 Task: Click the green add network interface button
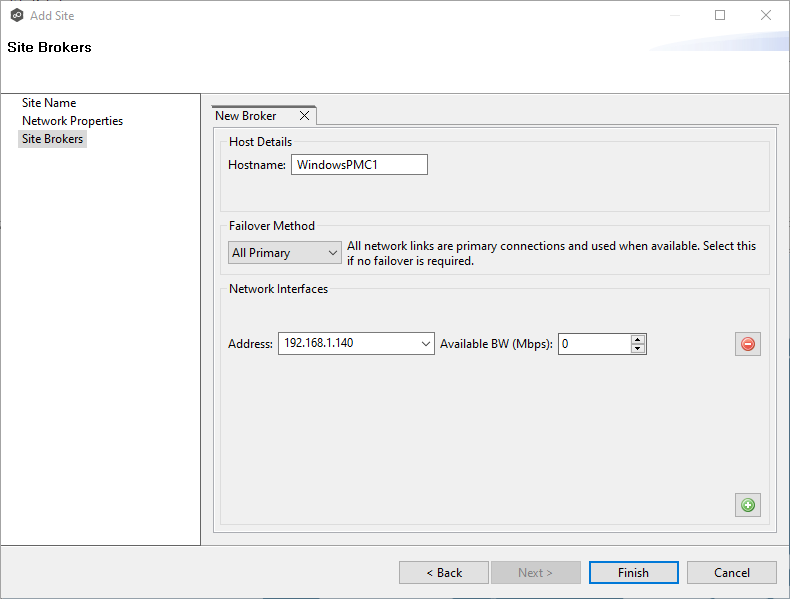coord(747,505)
